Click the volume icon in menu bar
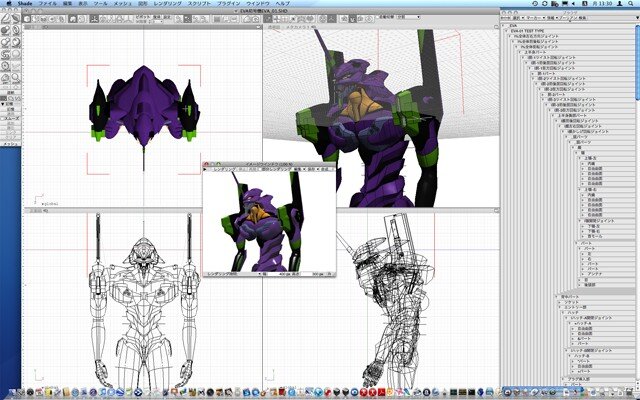Viewport: 640px width, 400px height. [573, 3]
